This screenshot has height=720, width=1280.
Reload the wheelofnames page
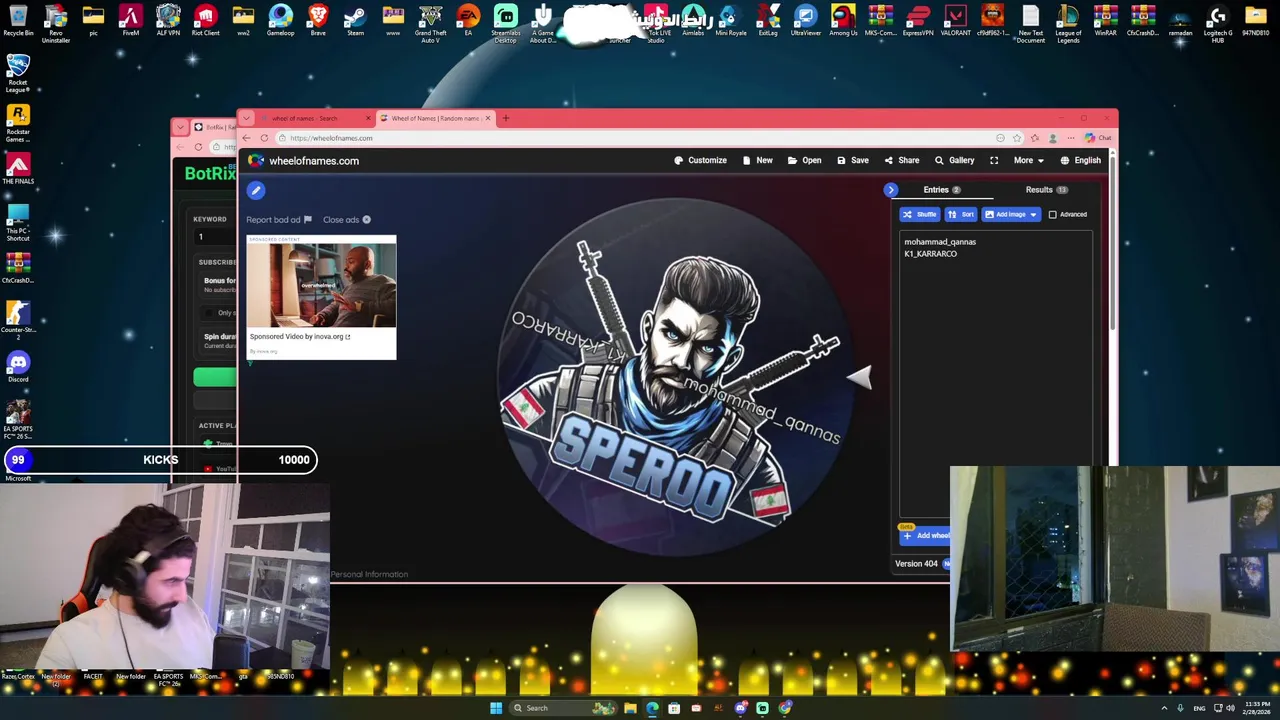click(264, 138)
